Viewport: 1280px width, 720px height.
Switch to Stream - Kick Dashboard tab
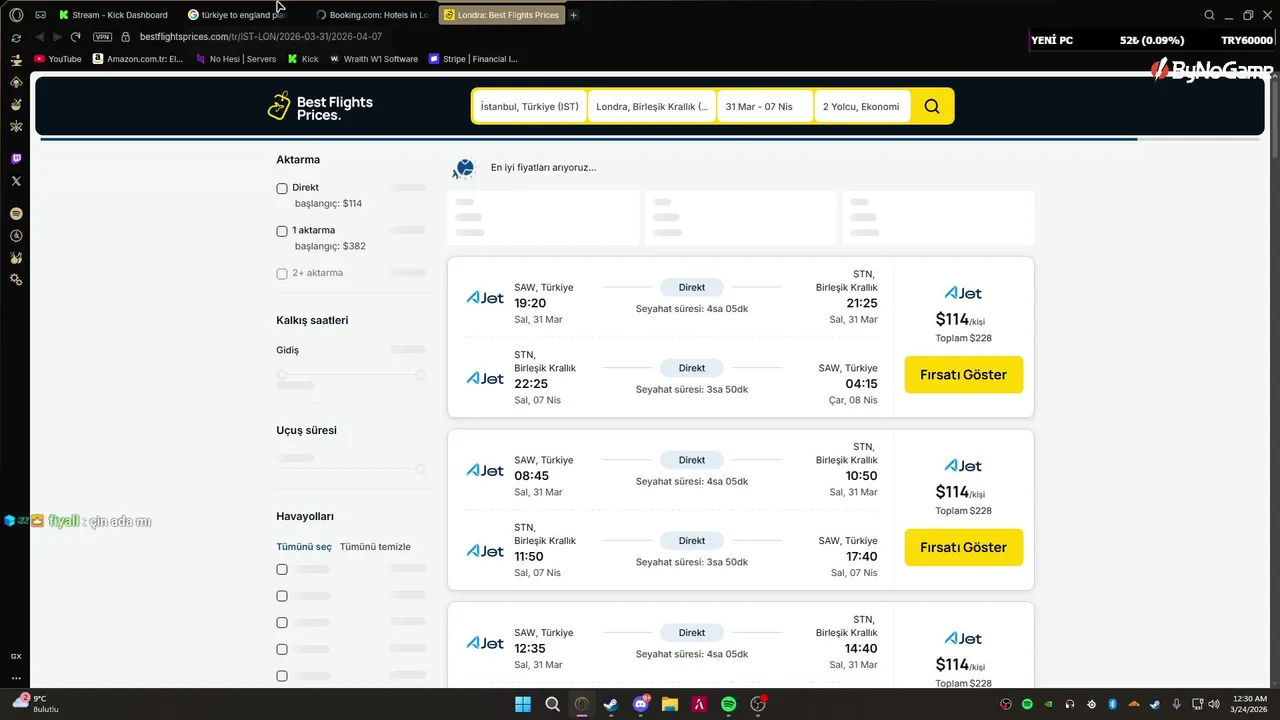[115, 15]
